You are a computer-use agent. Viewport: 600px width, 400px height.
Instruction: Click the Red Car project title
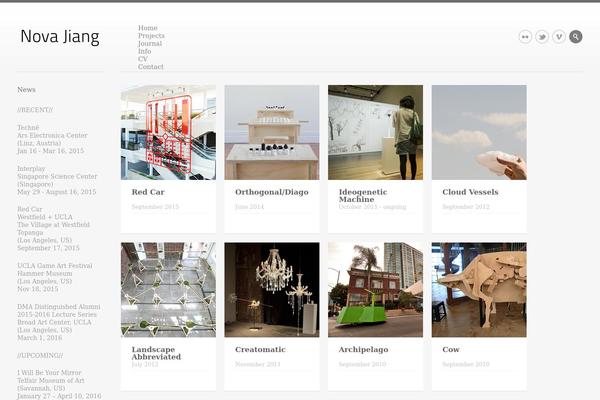point(148,192)
